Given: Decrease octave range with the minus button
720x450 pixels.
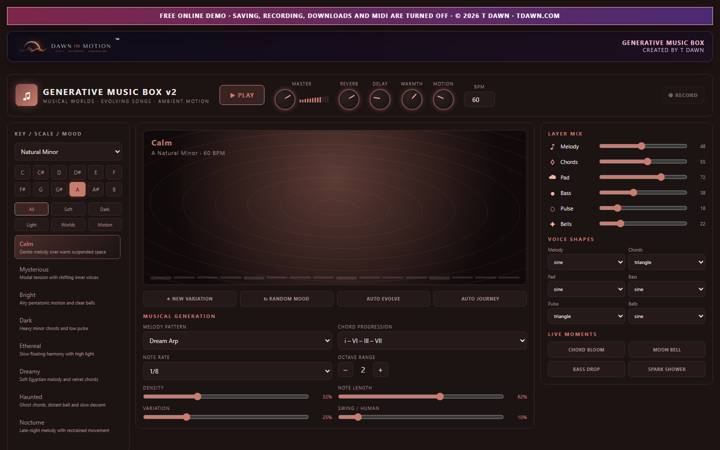Looking at the screenshot, I should click(x=345, y=370).
